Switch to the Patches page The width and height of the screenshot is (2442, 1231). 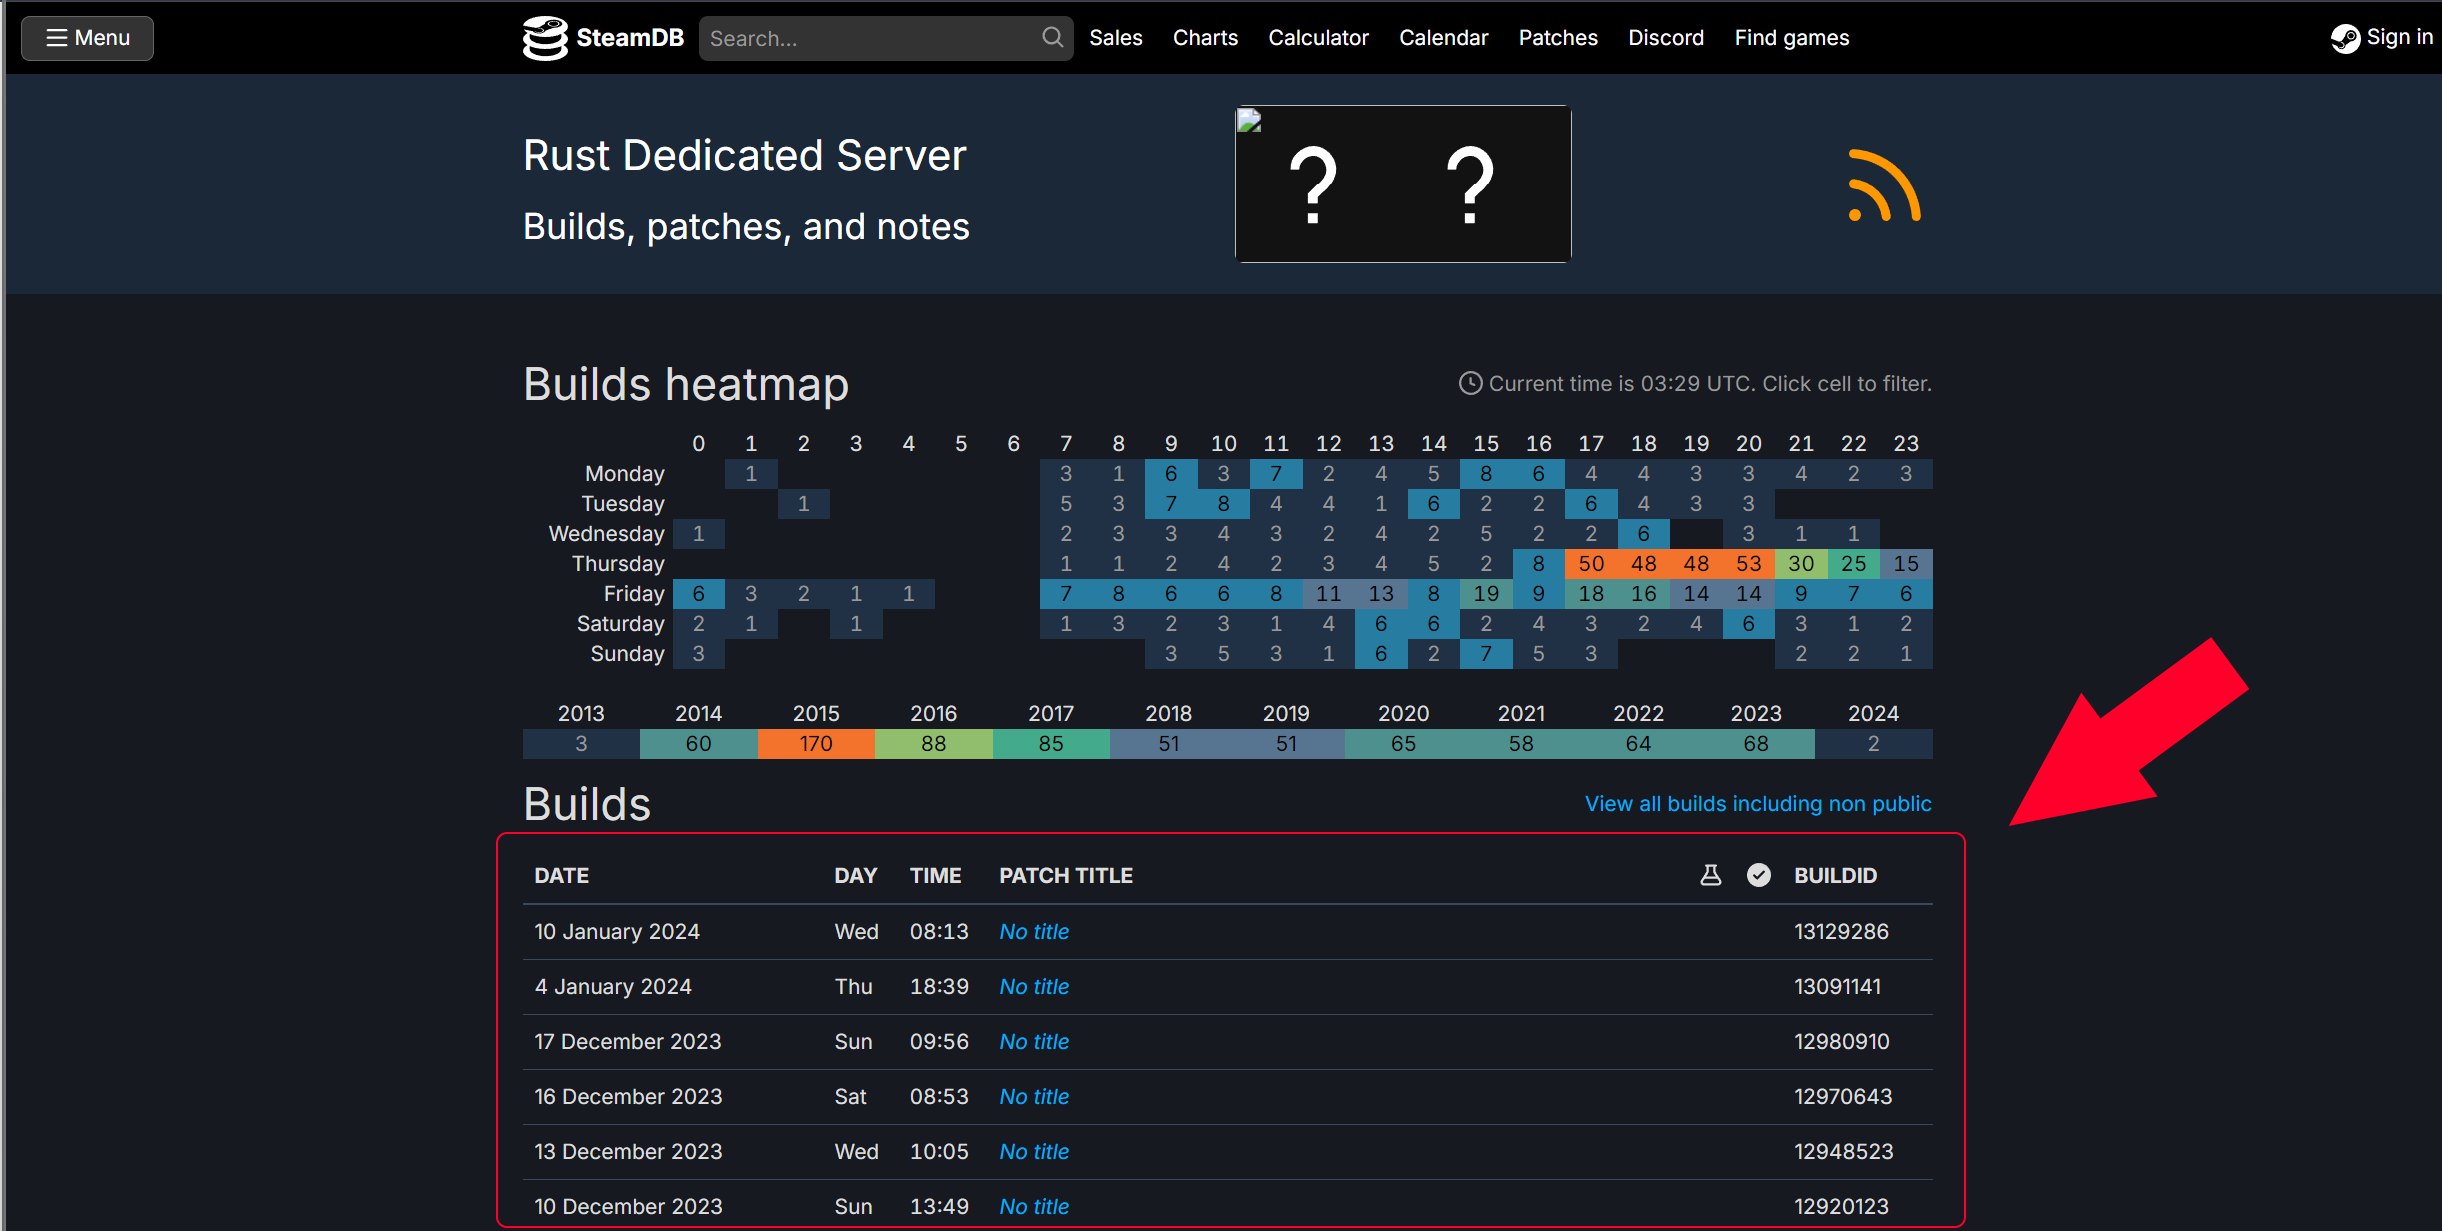1557,37
